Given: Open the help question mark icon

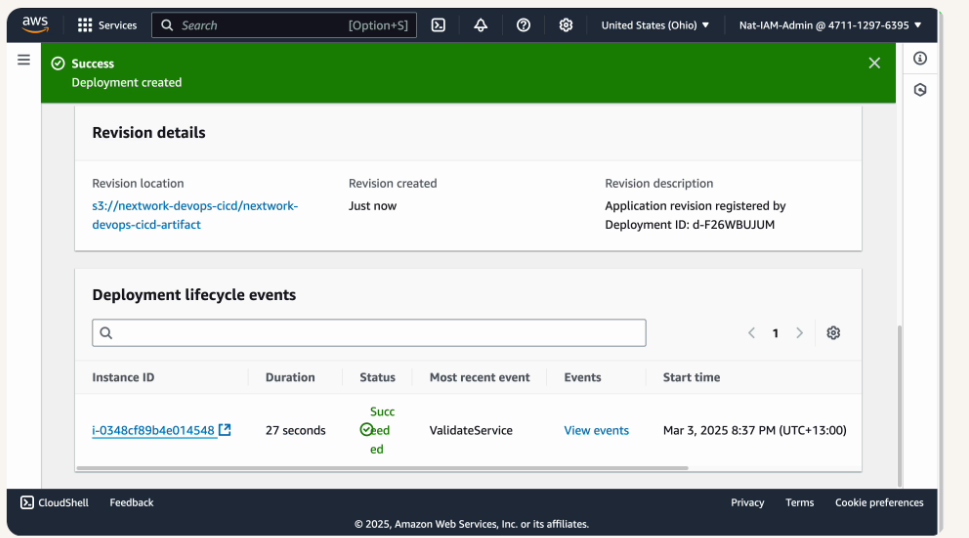Looking at the screenshot, I should click(x=523, y=25).
